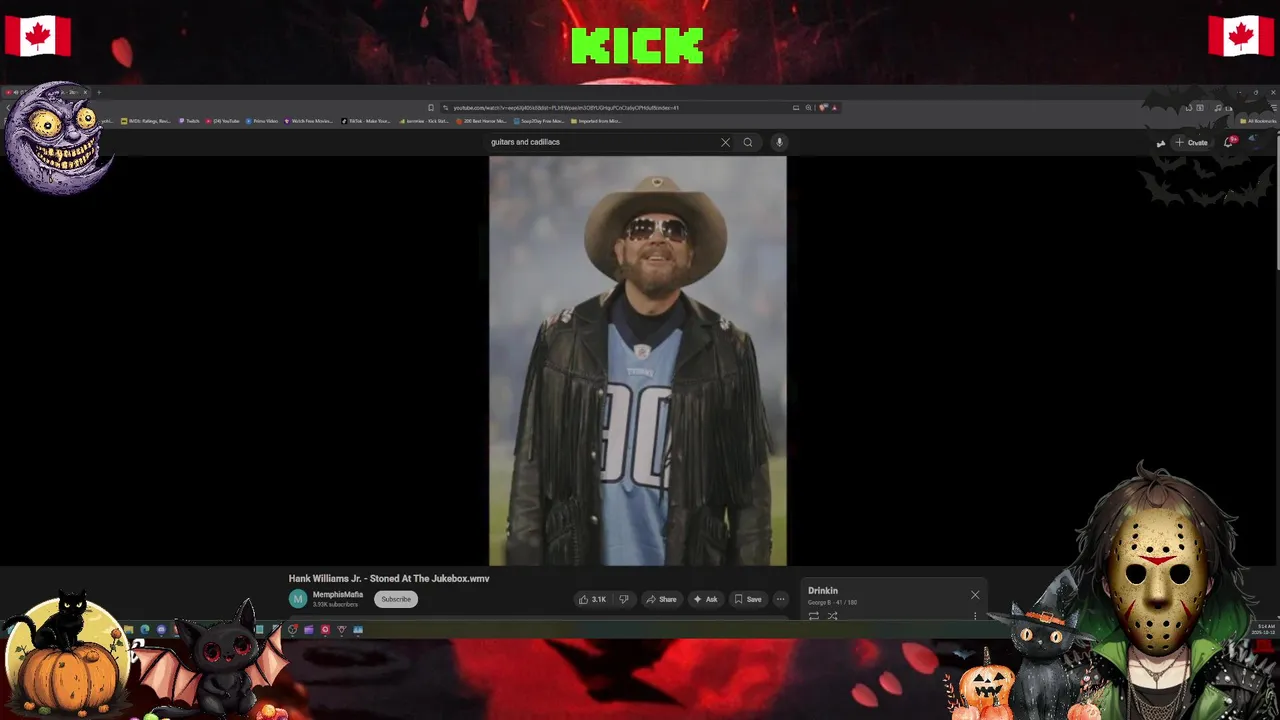
Task: Click the browser address bar URL
Action: coord(566,108)
